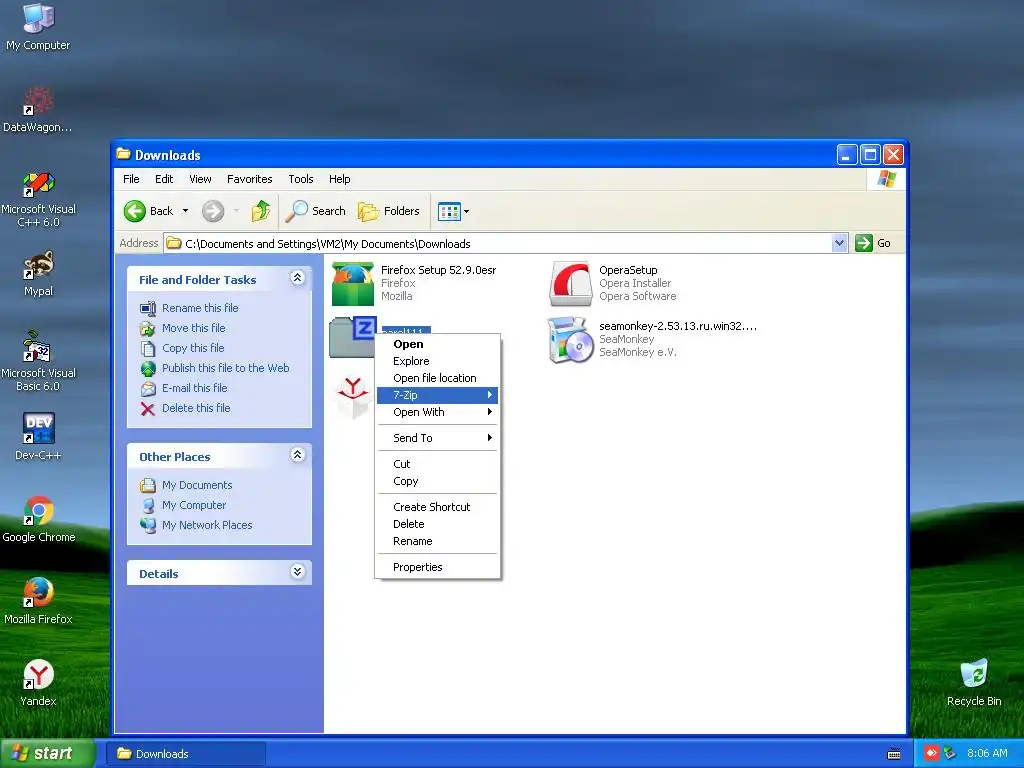Image resolution: width=1024 pixels, height=768 pixels.
Task: Choose Properties in the context menu
Action: pos(437,567)
